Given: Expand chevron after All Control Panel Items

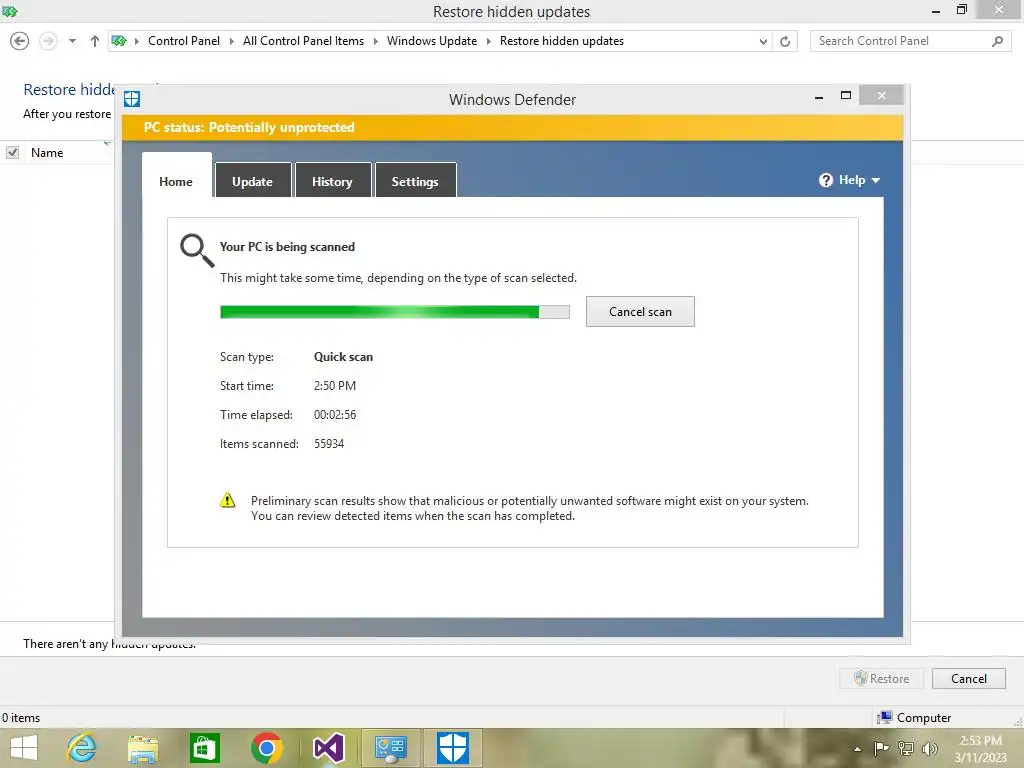Looking at the screenshot, I should click(x=376, y=41).
